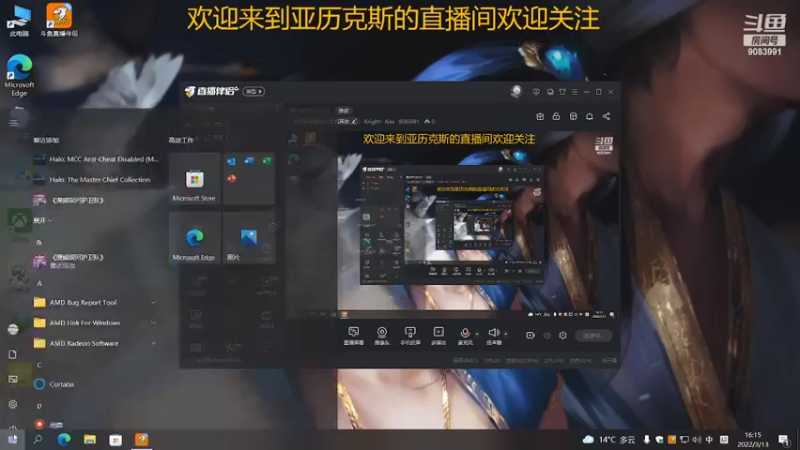Share the live room via share icon
The image size is (800, 450).
[606, 116]
